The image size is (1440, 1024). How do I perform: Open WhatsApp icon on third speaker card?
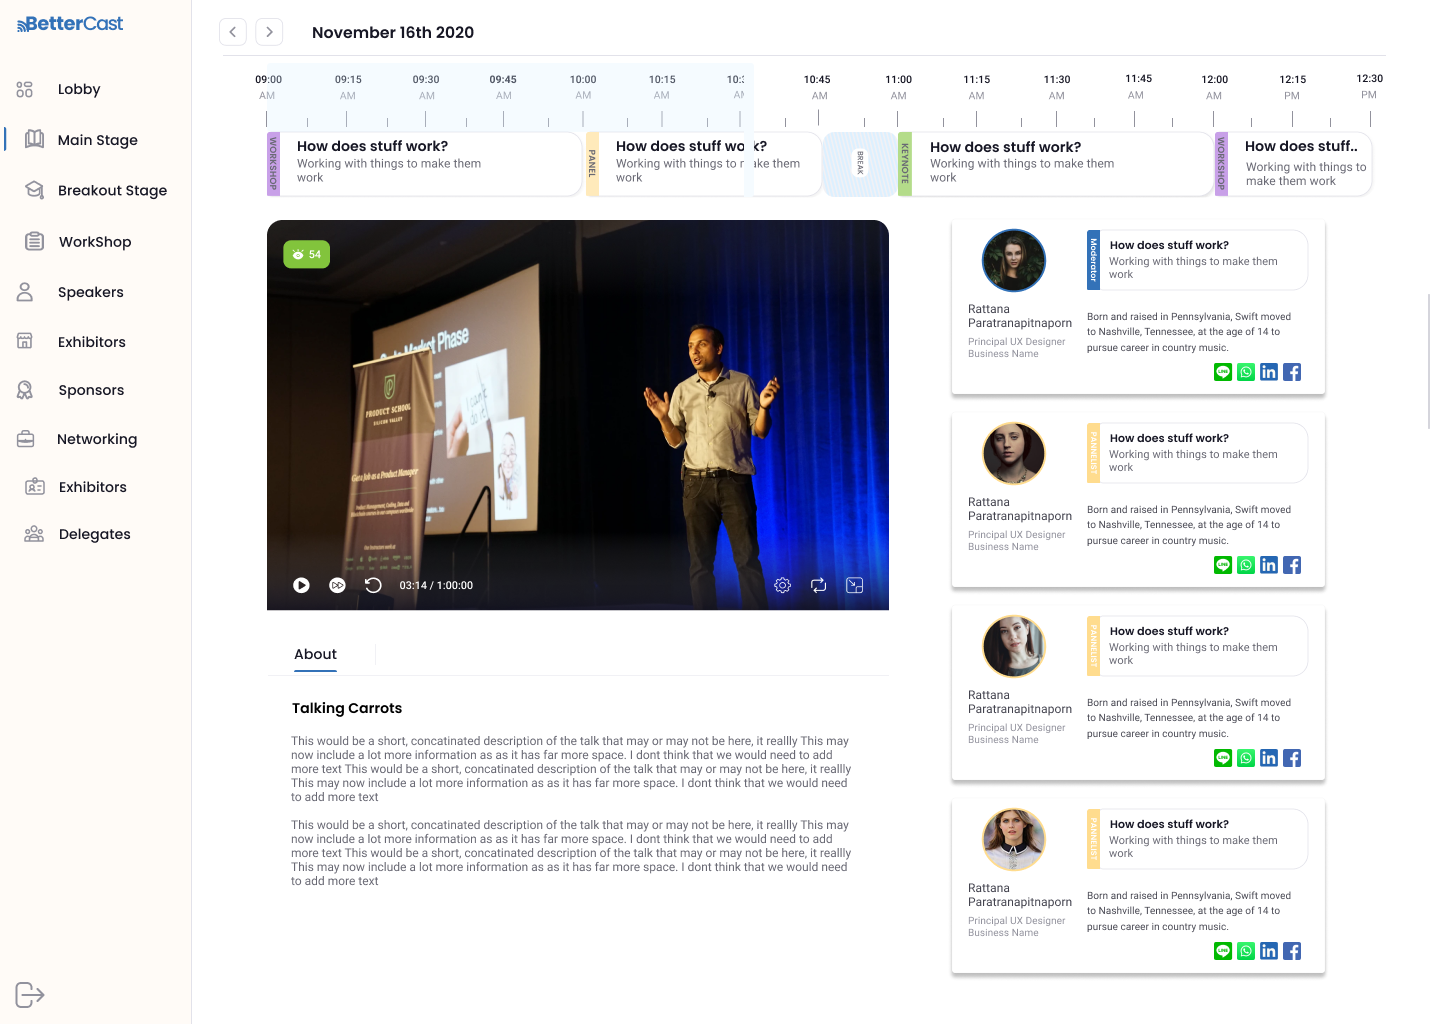(x=1246, y=758)
